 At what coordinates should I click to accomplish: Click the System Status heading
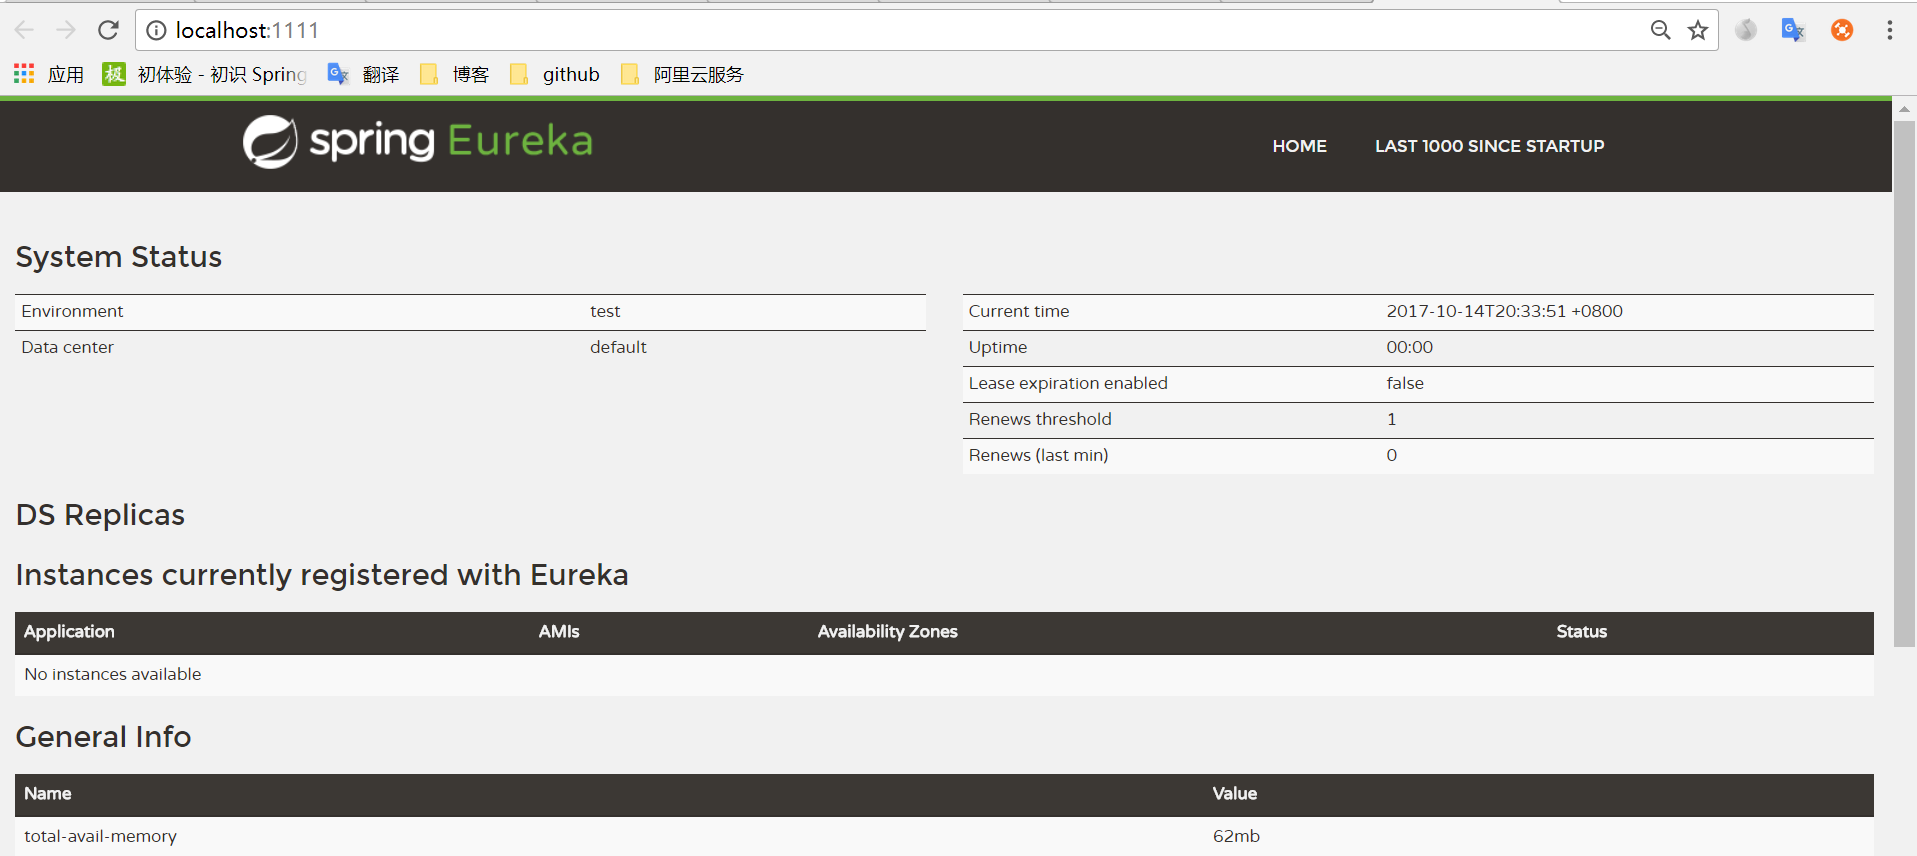tap(119, 257)
